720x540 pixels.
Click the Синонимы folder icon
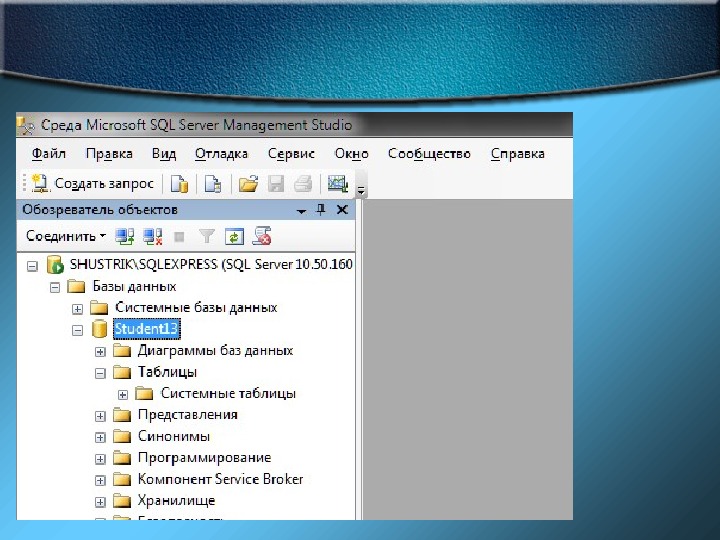tap(122, 436)
